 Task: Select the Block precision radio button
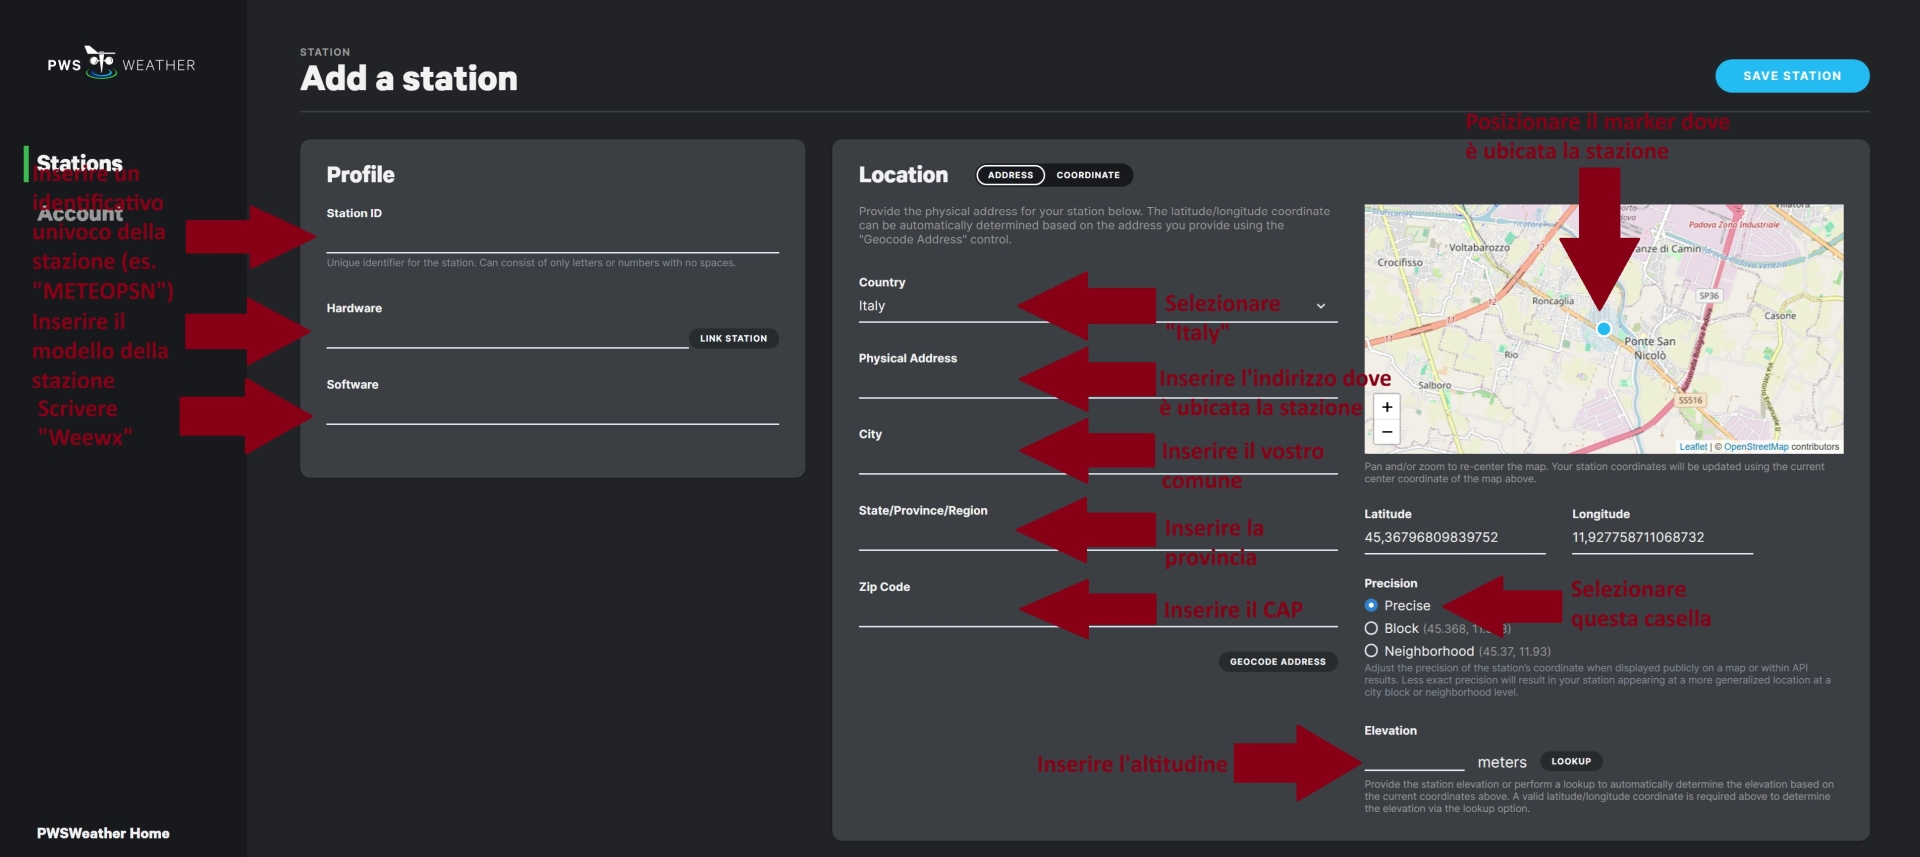1371,628
